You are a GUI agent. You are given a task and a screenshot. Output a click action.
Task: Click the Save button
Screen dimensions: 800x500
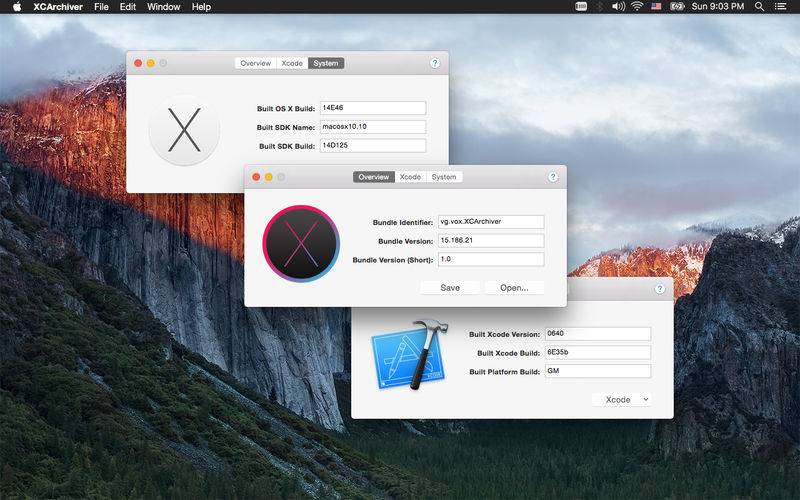click(x=450, y=288)
